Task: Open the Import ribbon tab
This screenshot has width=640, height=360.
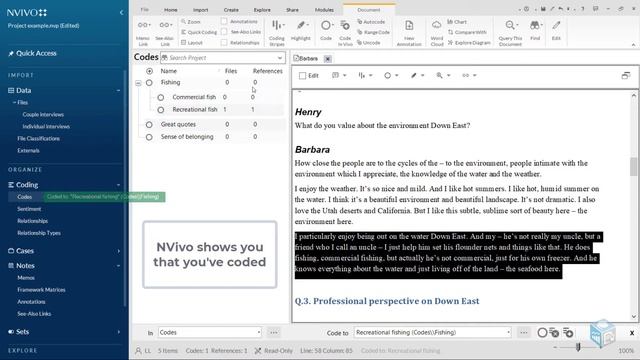Action: coord(200,10)
